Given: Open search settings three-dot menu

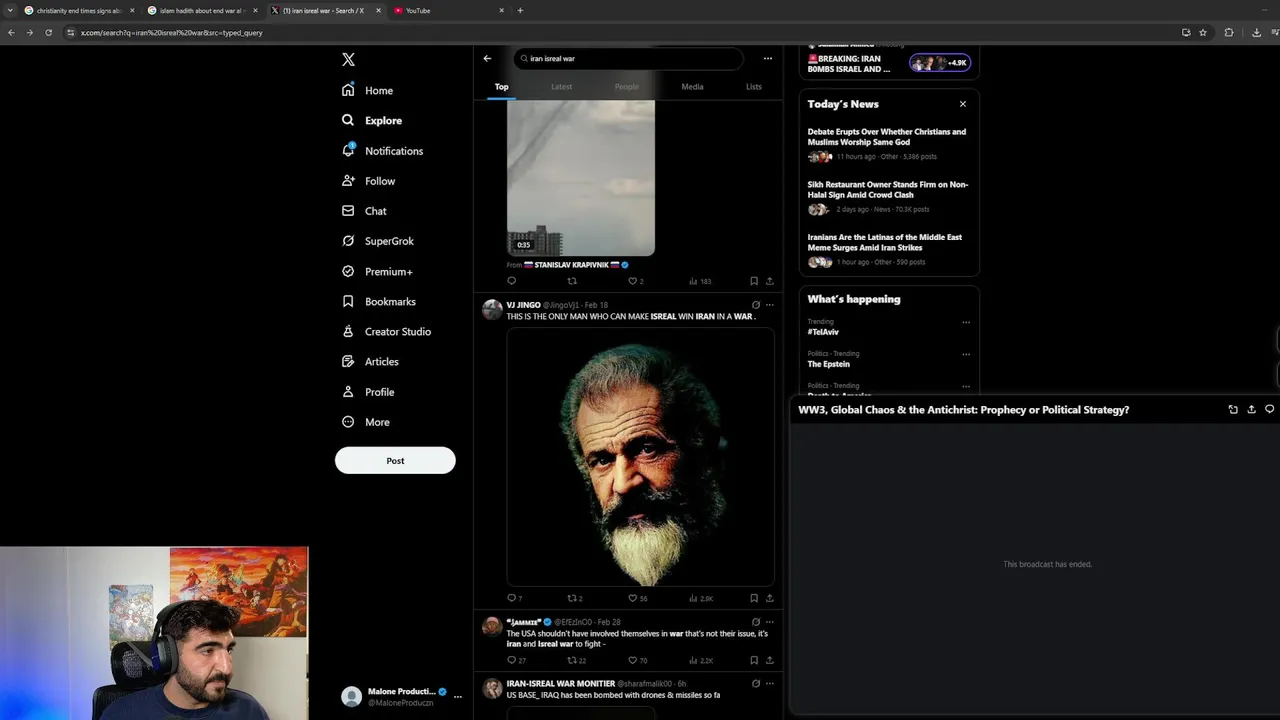Looking at the screenshot, I should coord(768,58).
